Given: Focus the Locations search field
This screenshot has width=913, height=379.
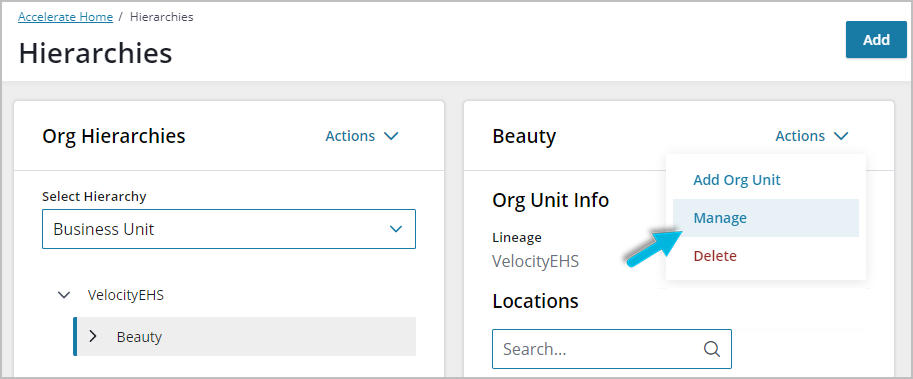Looking at the screenshot, I should coord(611,349).
